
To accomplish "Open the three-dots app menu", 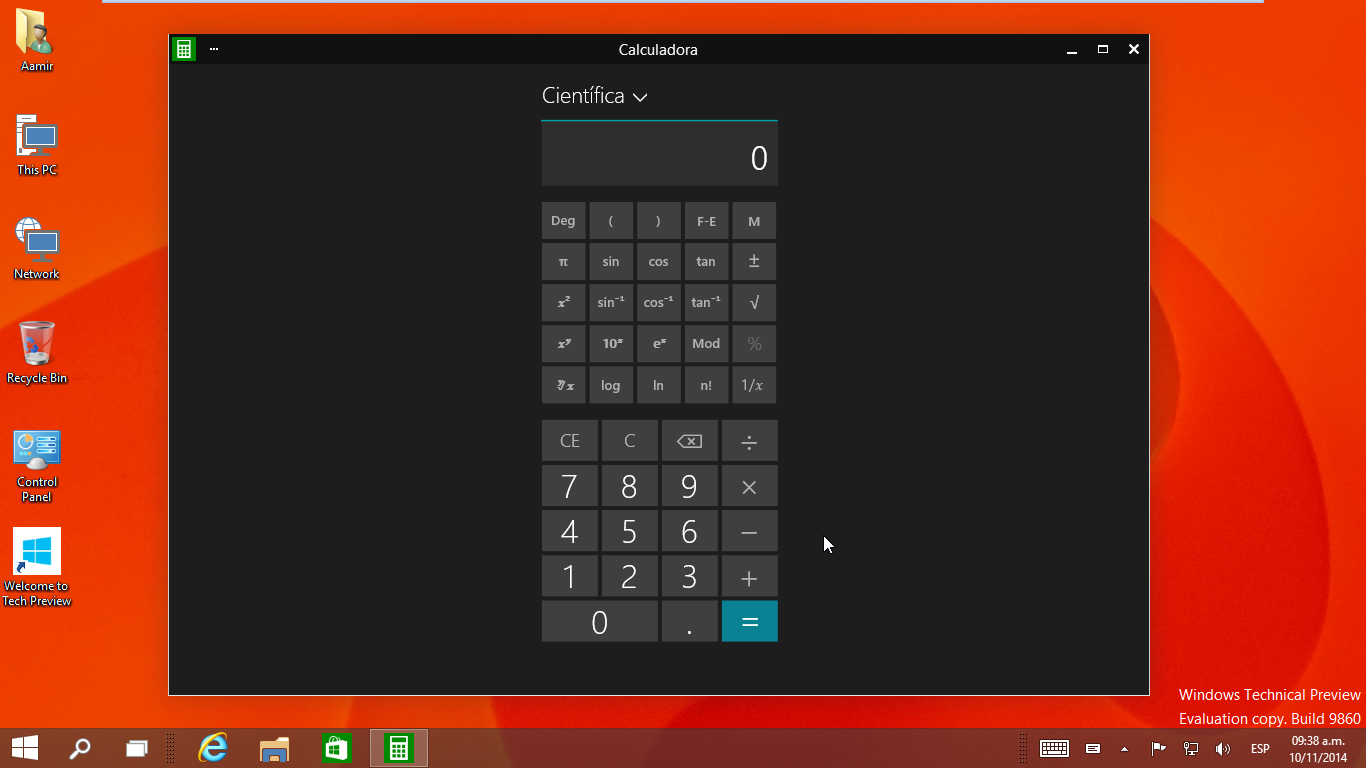I will pos(214,49).
